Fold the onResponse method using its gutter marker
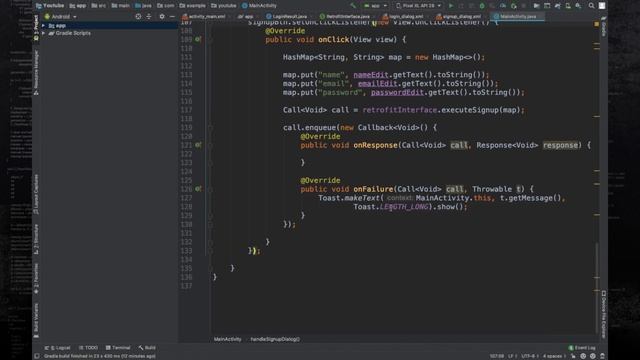The width and height of the screenshot is (640, 360). [211, 145]
